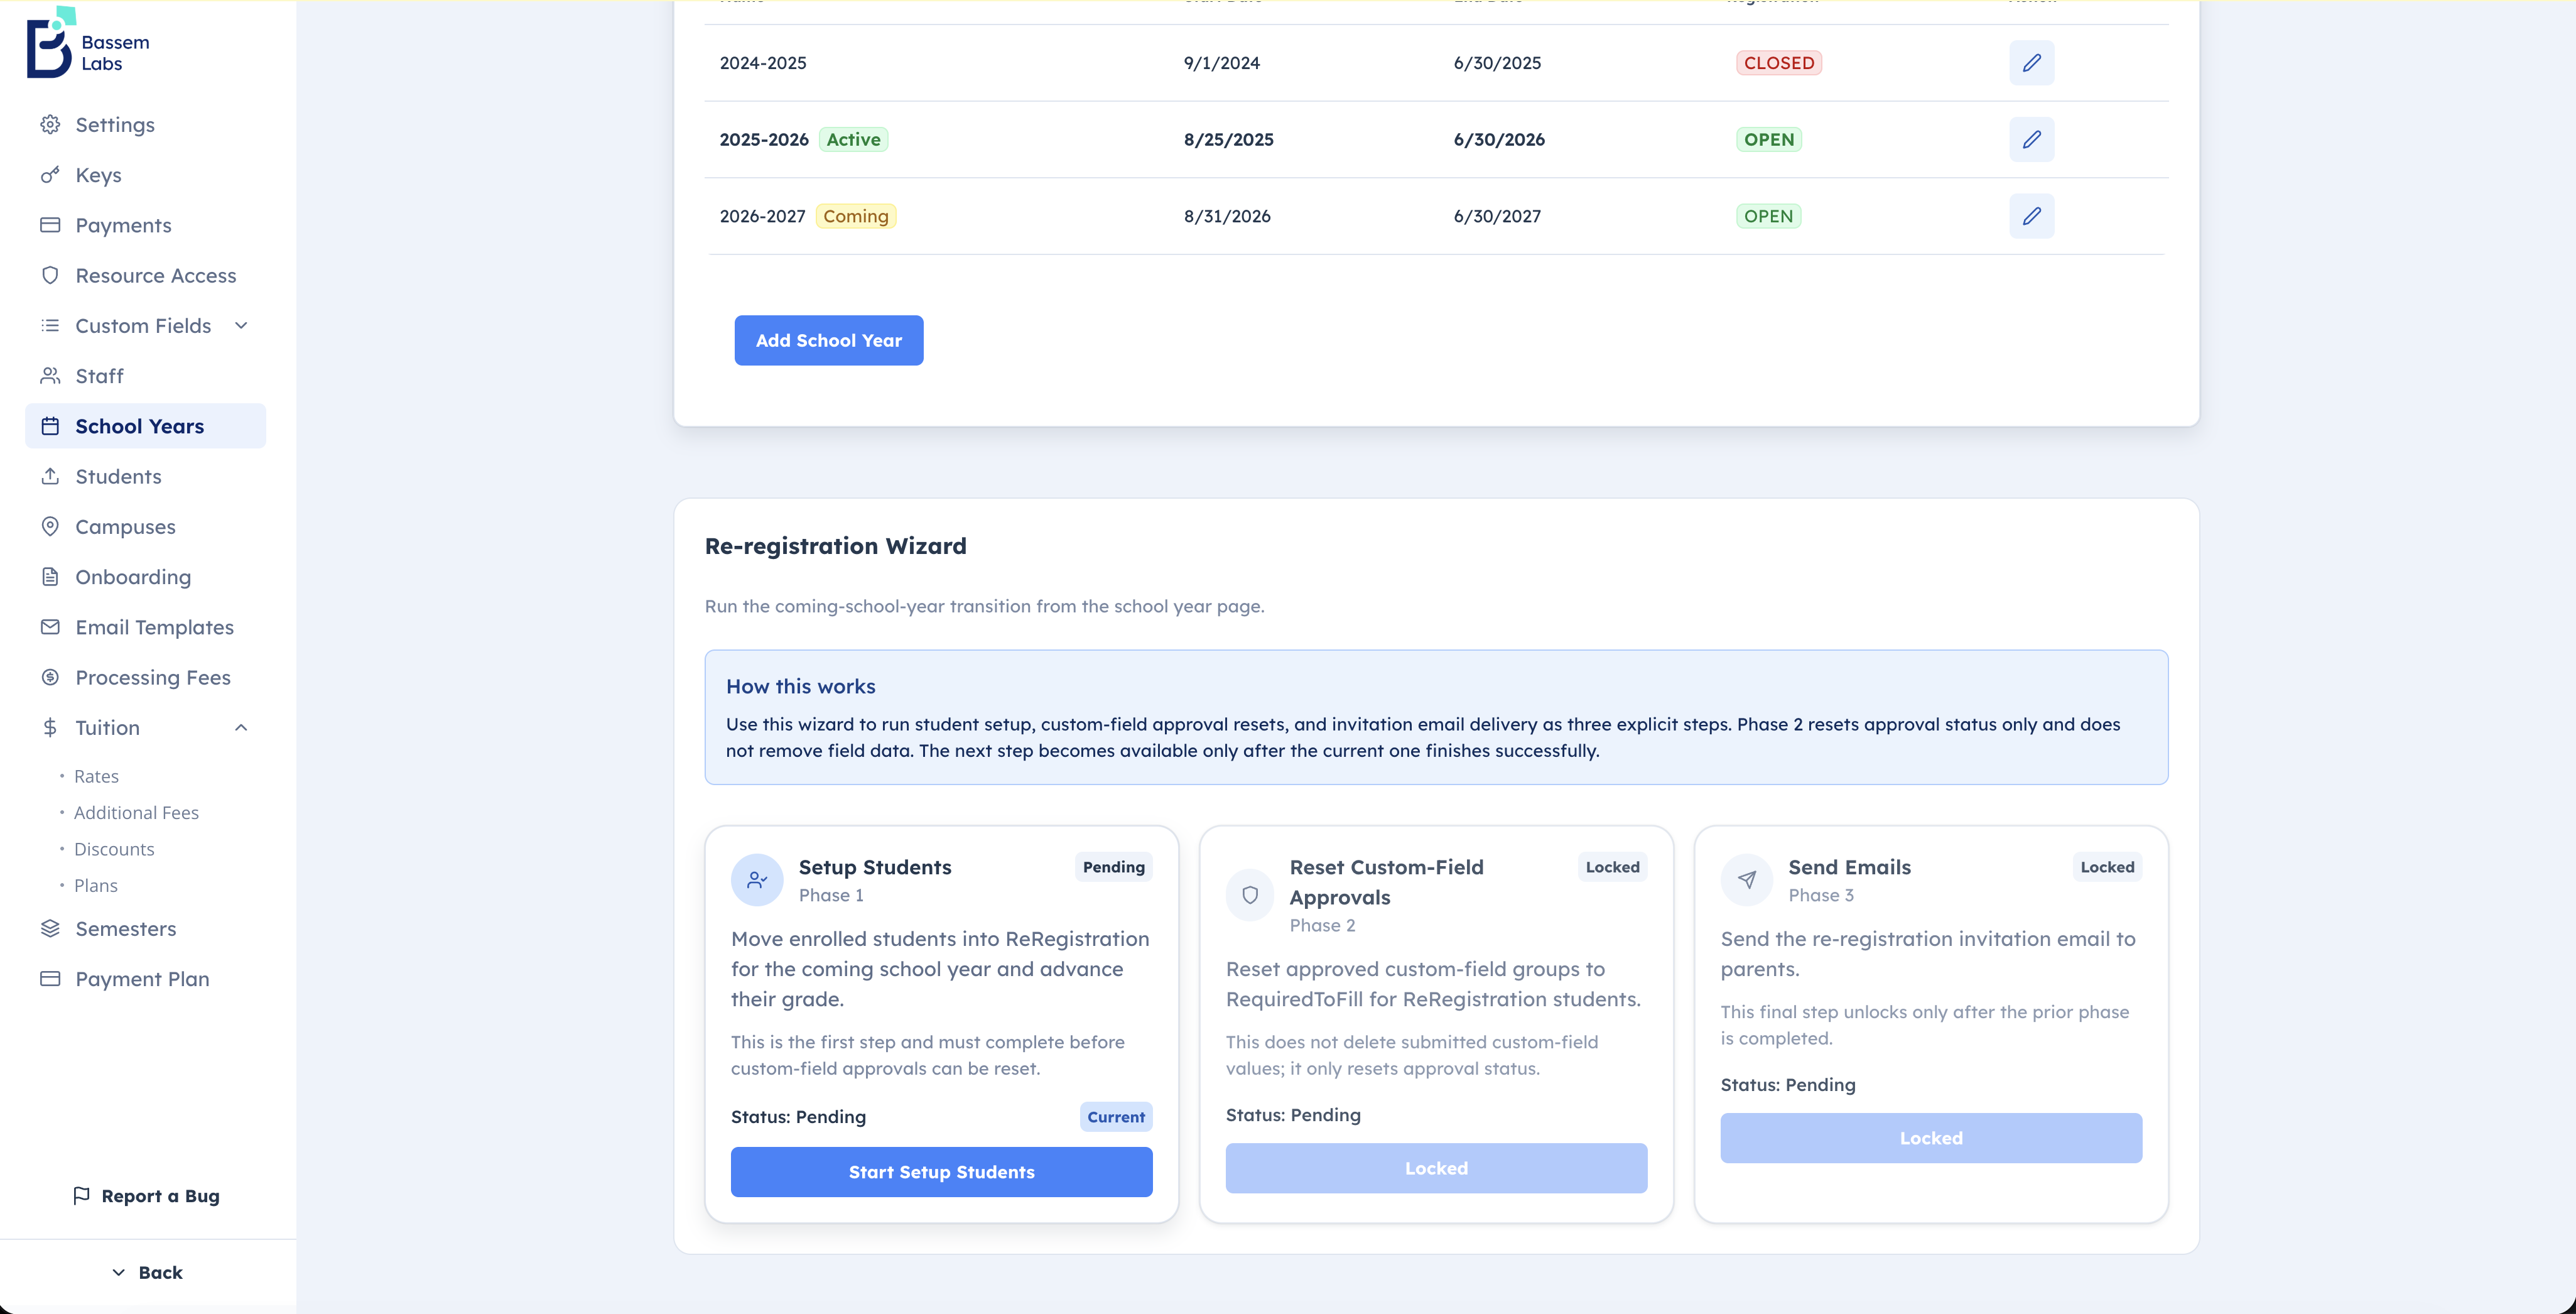Open Email Templates
Image resolution: width=2576 pixels, height=1314 pixels.
145,627
